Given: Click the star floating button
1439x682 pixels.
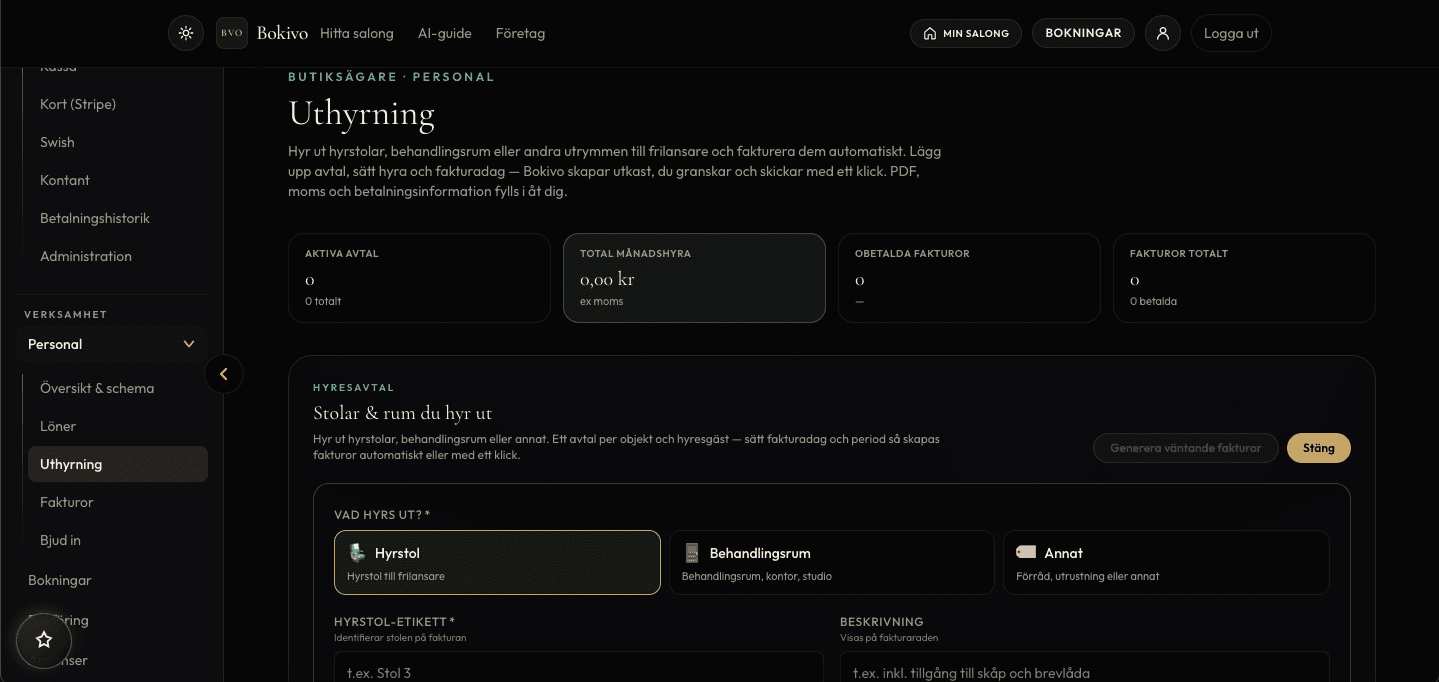Looking at the screenshot, I should (44, 640).
